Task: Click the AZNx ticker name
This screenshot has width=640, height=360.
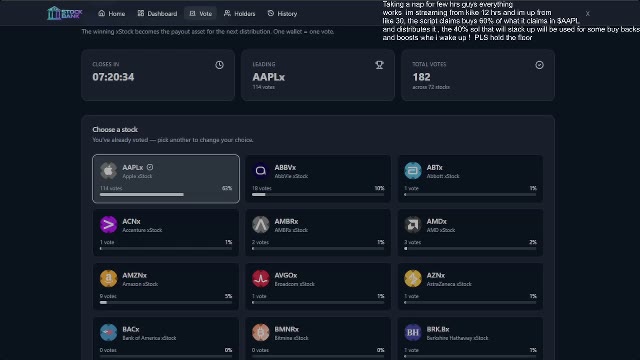Action: point(436,275)
